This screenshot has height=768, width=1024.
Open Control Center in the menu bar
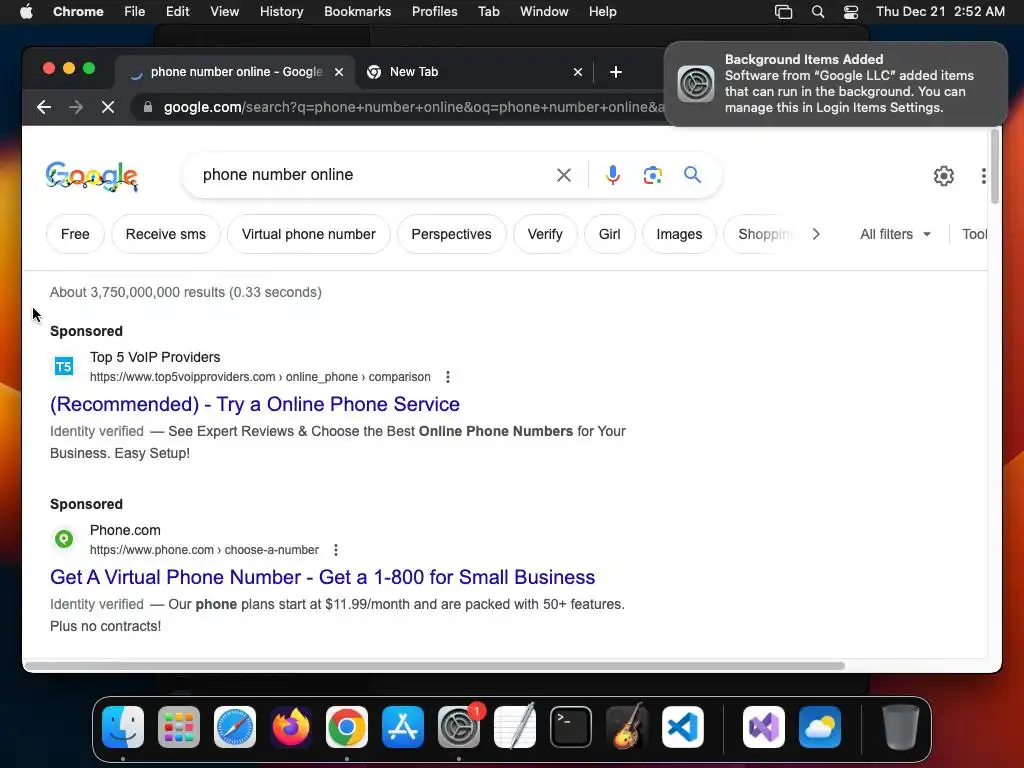[851, 12]
